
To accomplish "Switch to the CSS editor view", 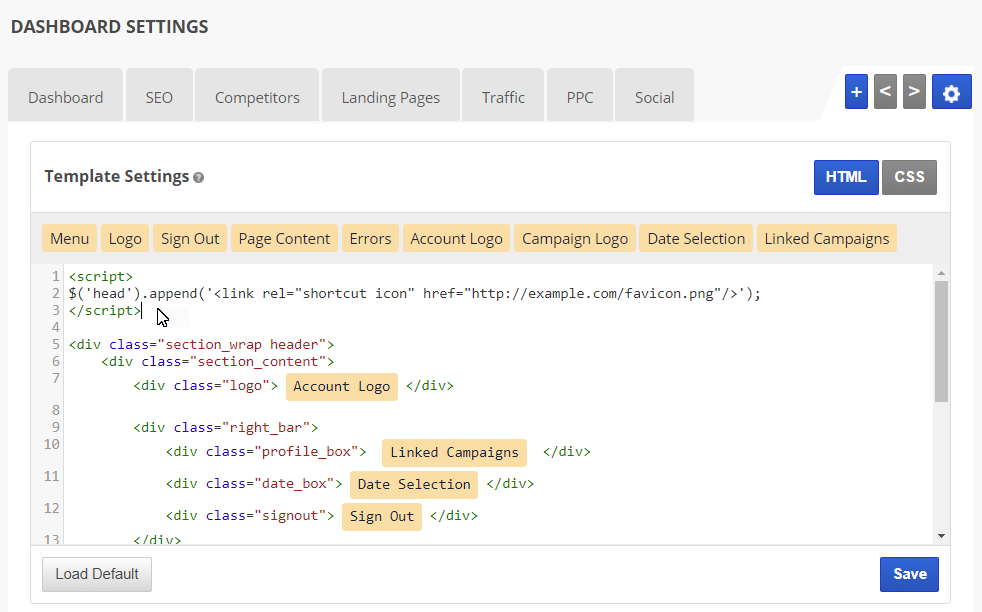I will (x=909, y=177).
